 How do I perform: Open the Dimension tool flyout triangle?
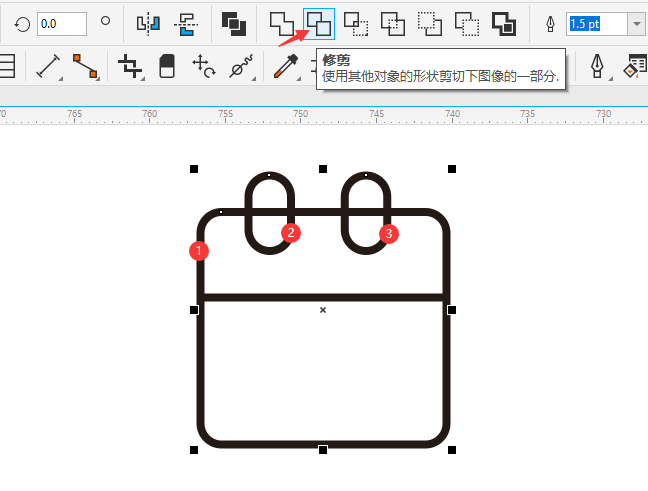click(x=61, y=79)
